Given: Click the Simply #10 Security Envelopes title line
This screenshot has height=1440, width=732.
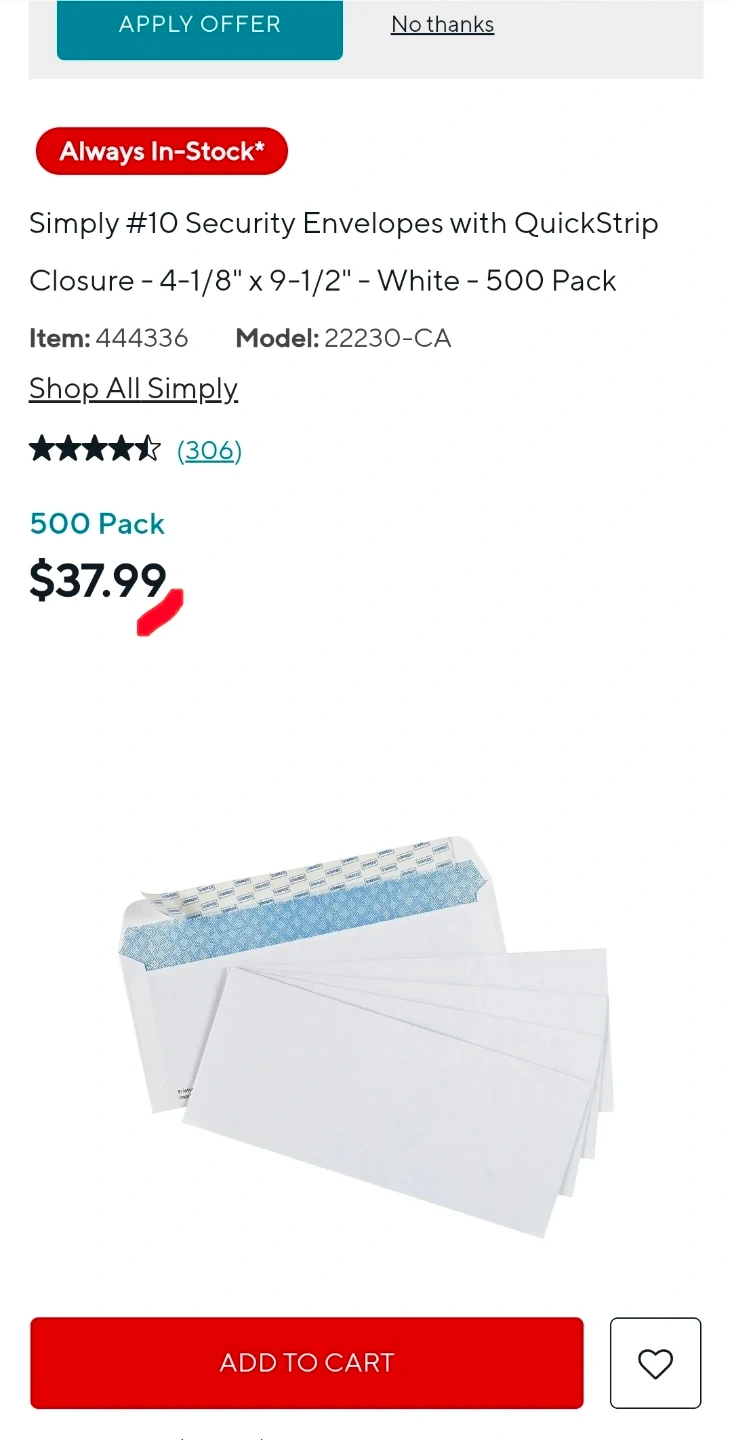Looking at the screenshot, I should tap(344, 223).
